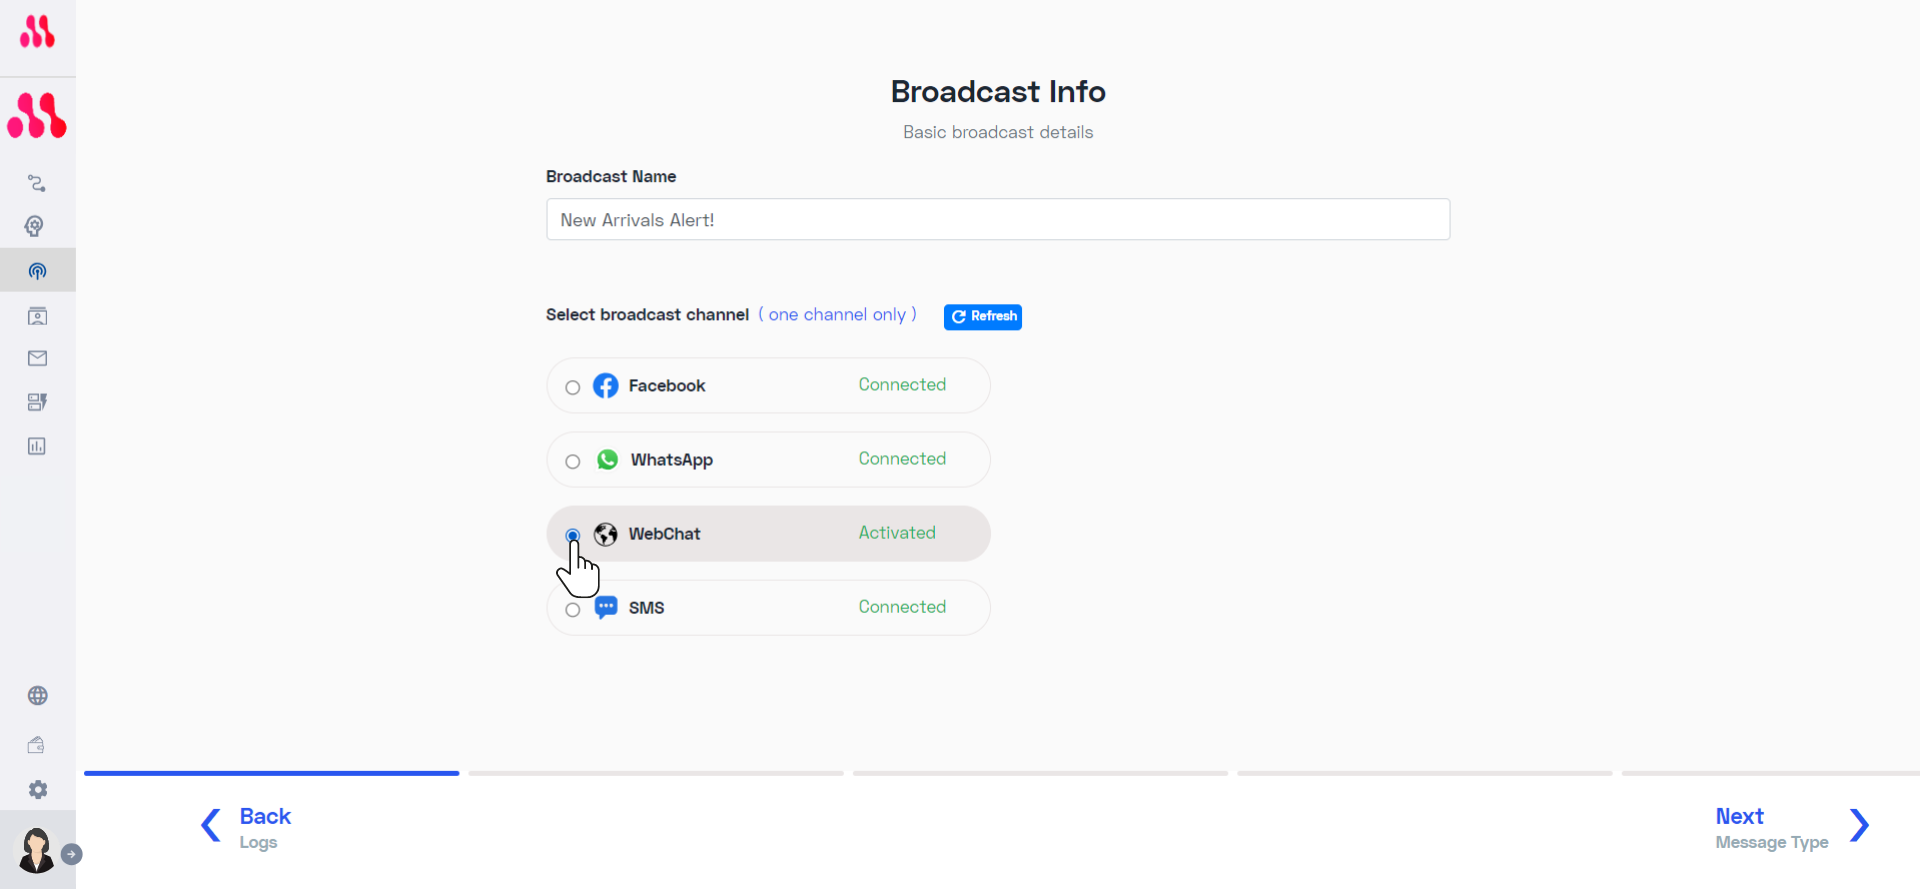The height and width of the screenshot is (889, 1920).
Task: Click the WebChat globe icon
Action: click(x=606, y=534)
